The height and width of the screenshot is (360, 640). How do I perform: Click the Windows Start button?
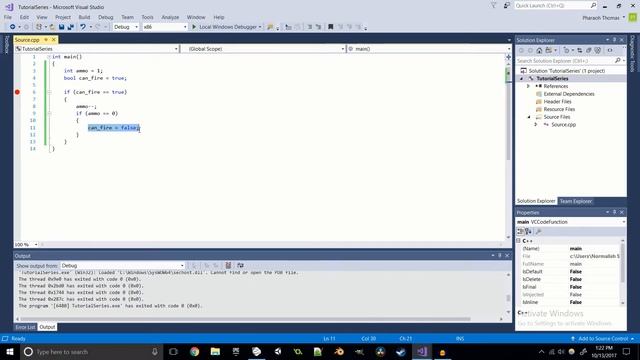pyautogui.click(x=10, y=351)
